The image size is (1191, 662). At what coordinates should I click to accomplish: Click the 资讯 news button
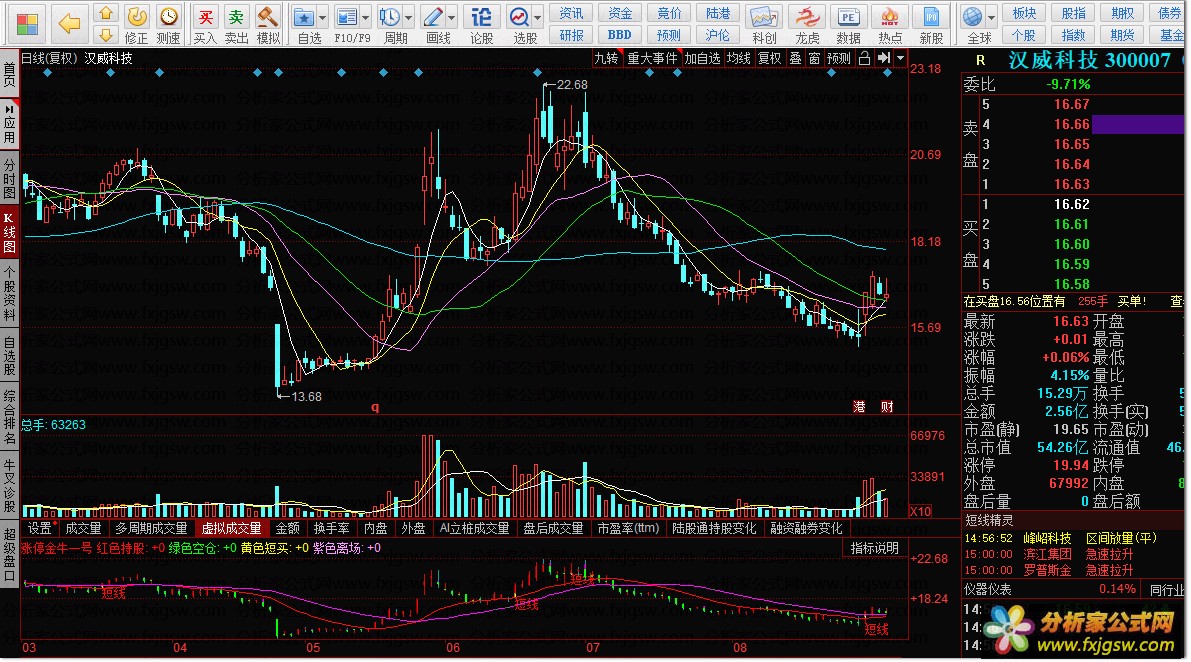coord(571,14)
